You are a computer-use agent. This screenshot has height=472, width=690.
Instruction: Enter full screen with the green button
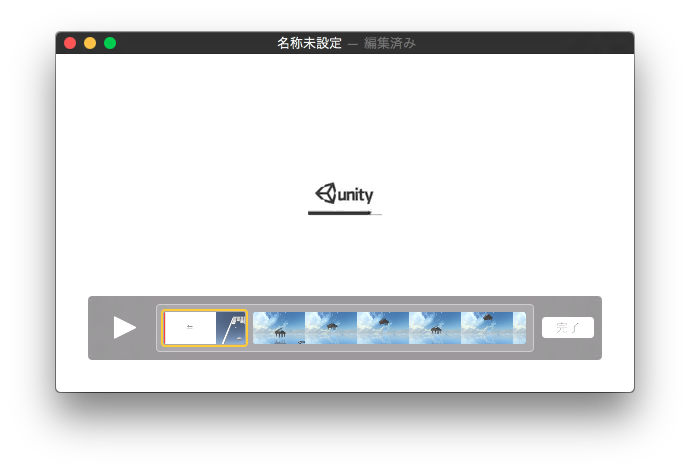click(x=110, y=43)
